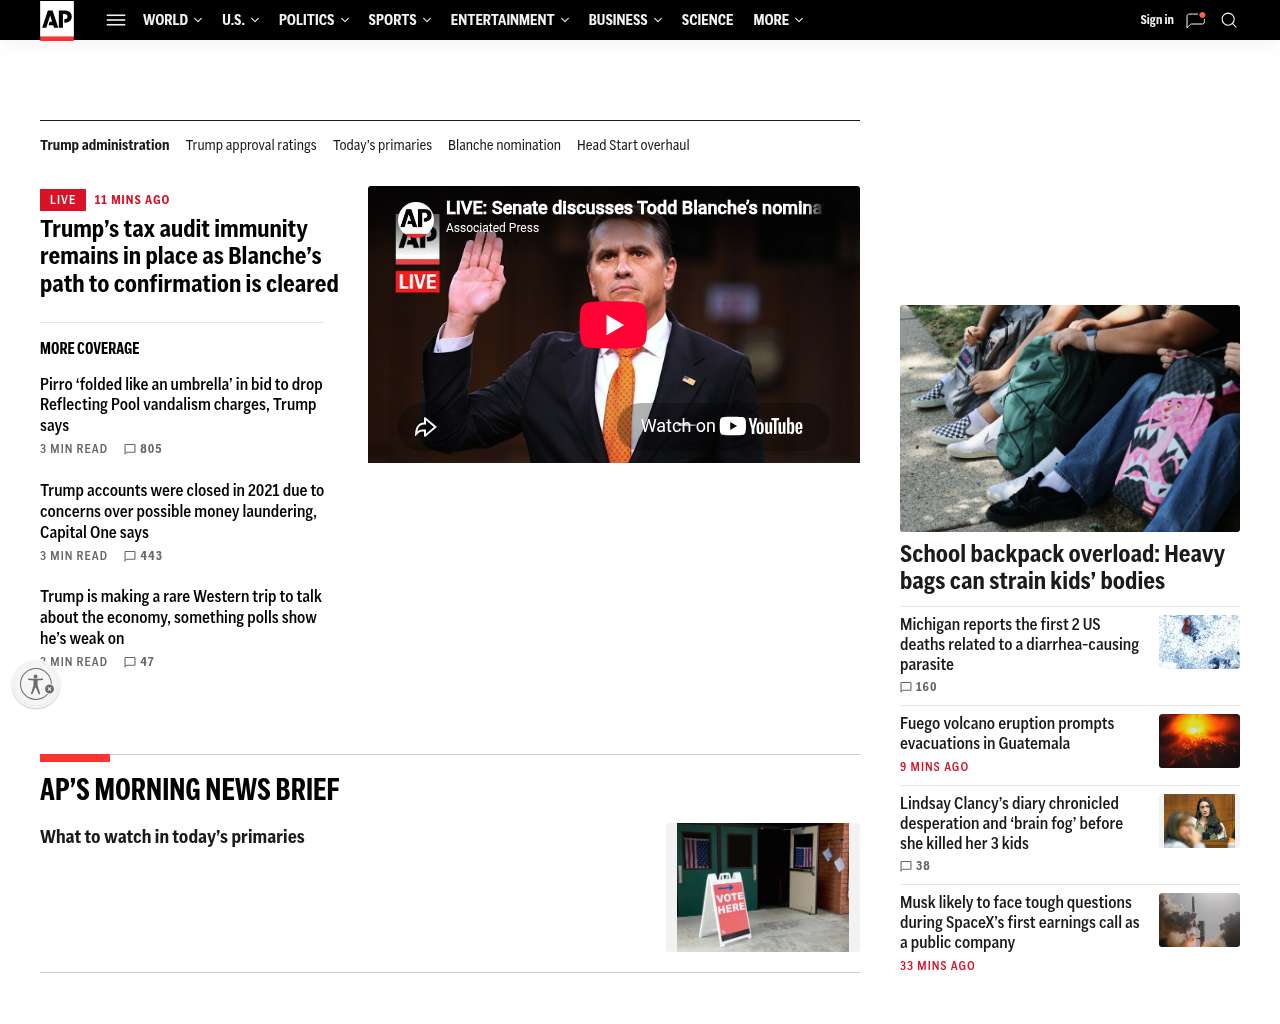This screenshot has width=1280, height=1024.
Task: Select the Blanche nomination topic
Action: pos(504,145)
